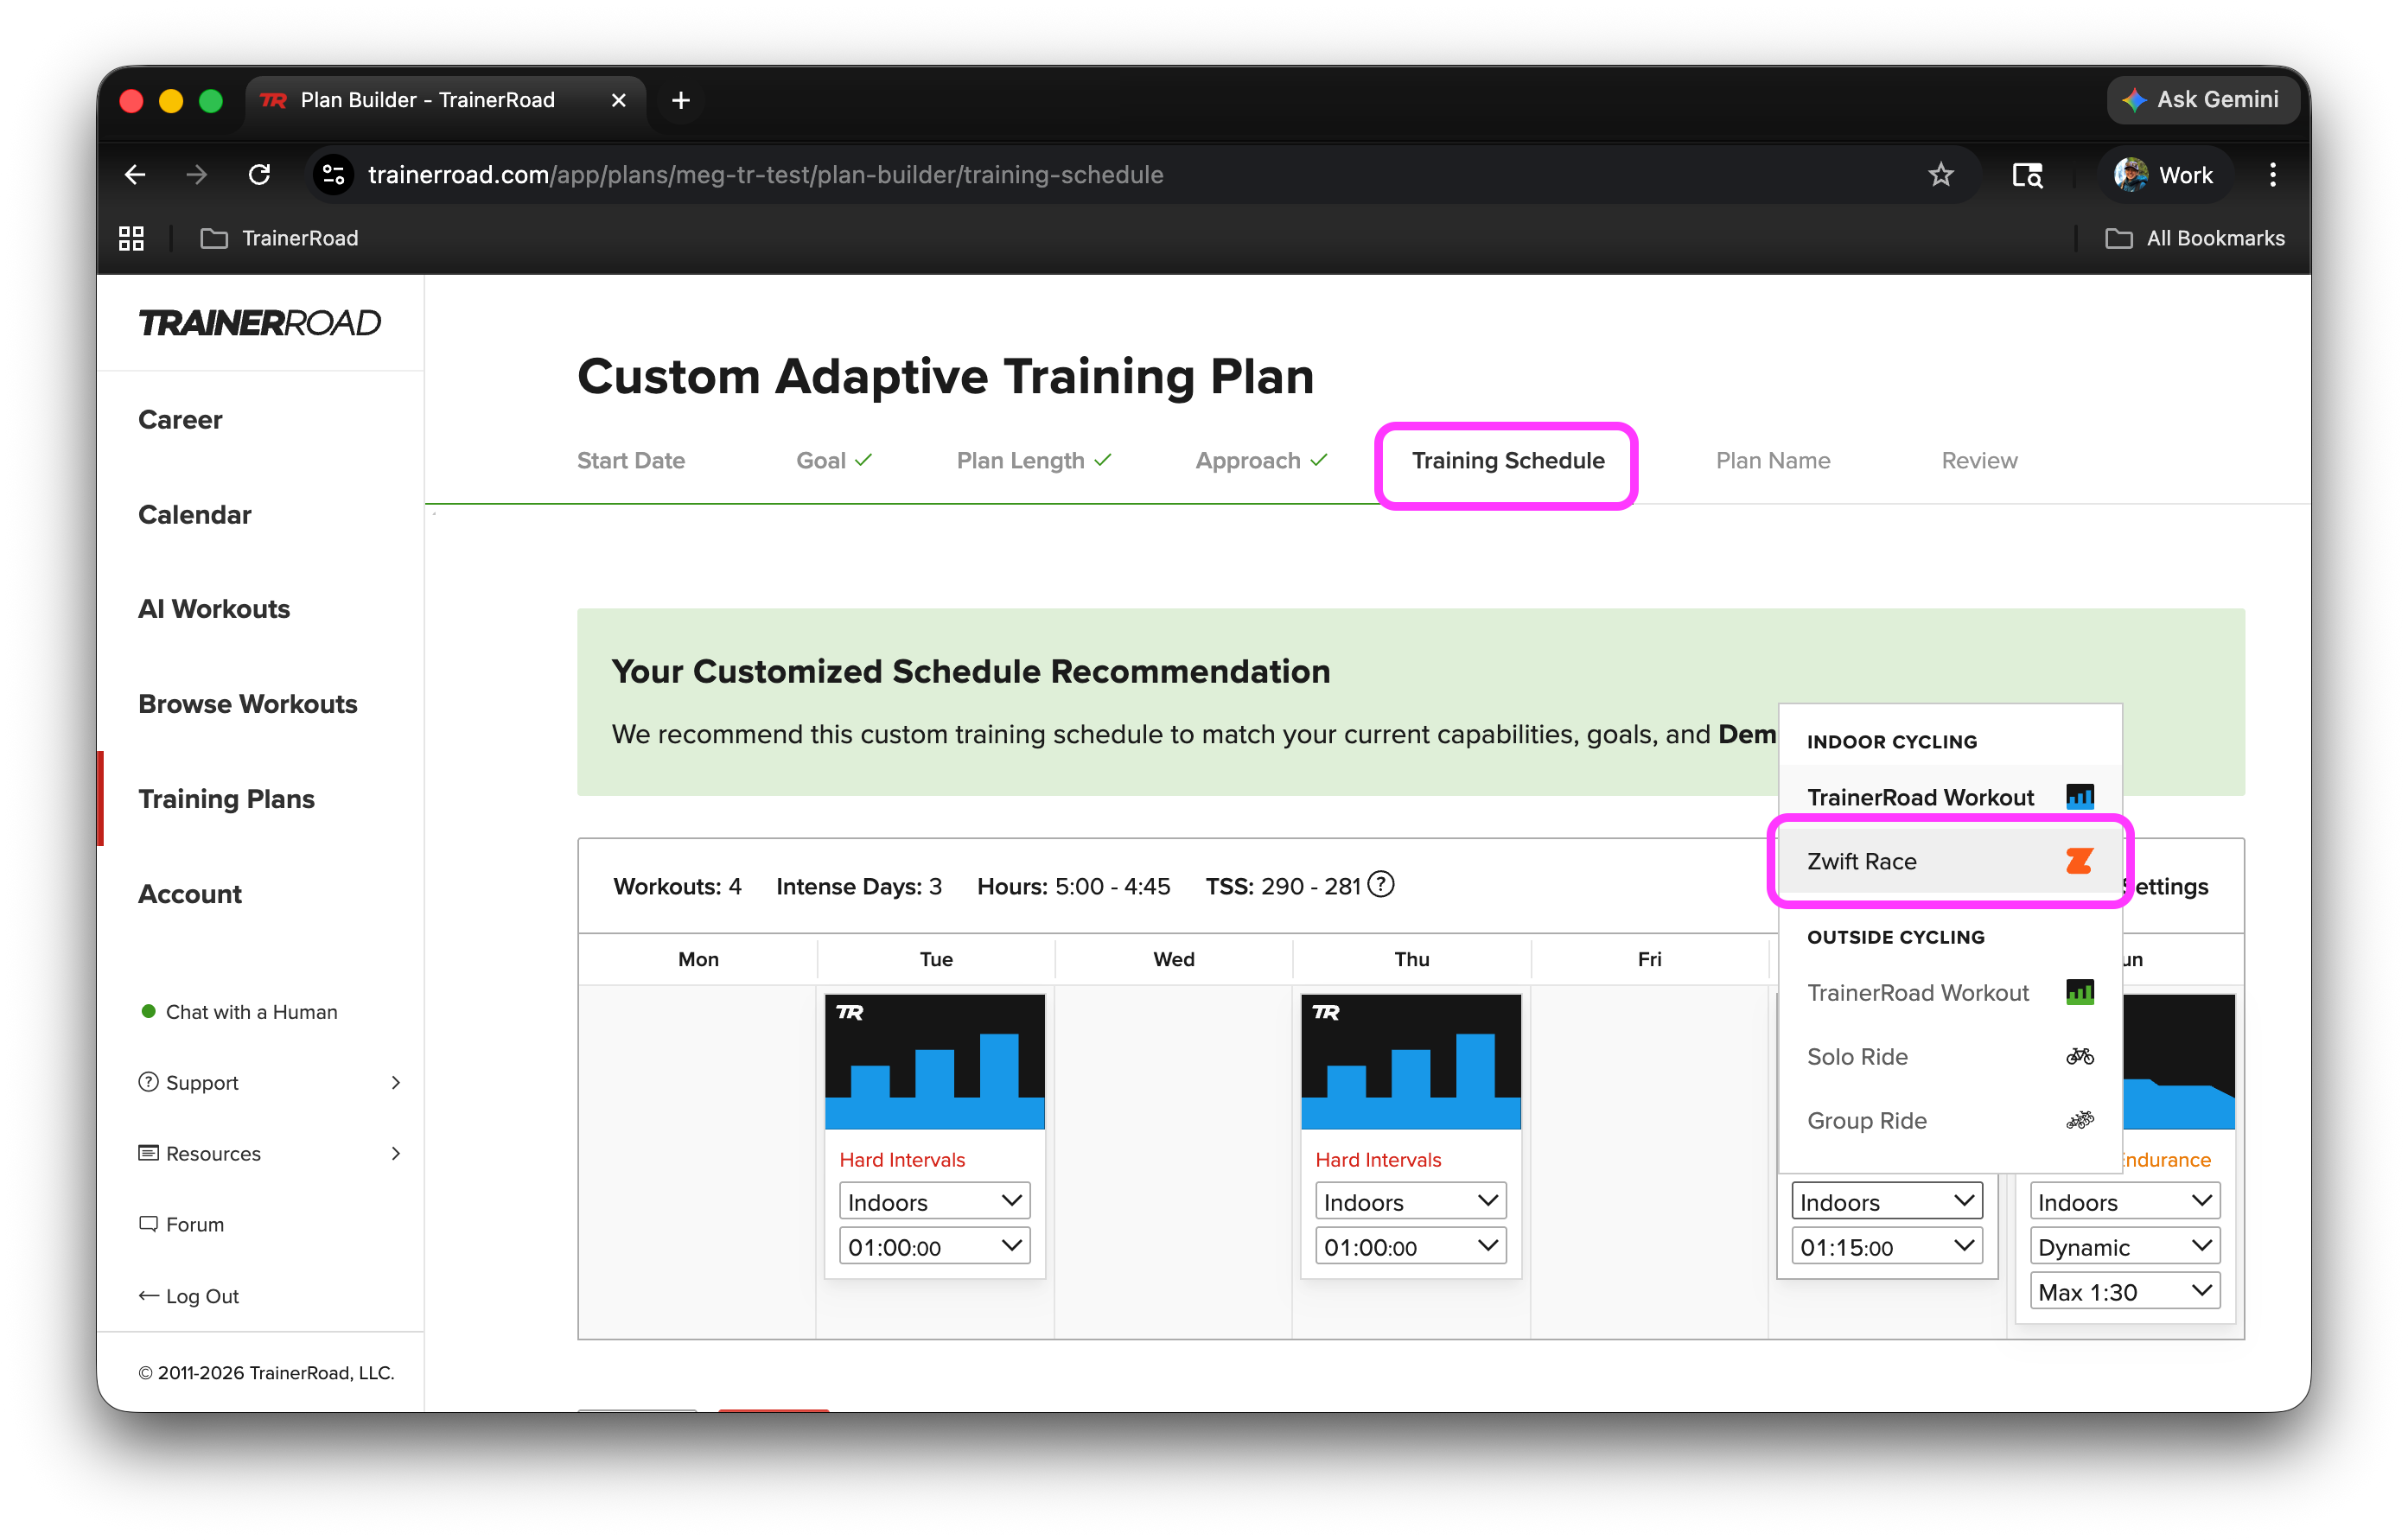2408x1540 pixels.
Task: Open the All Bookmarks folder
Action: point(2195,238)
